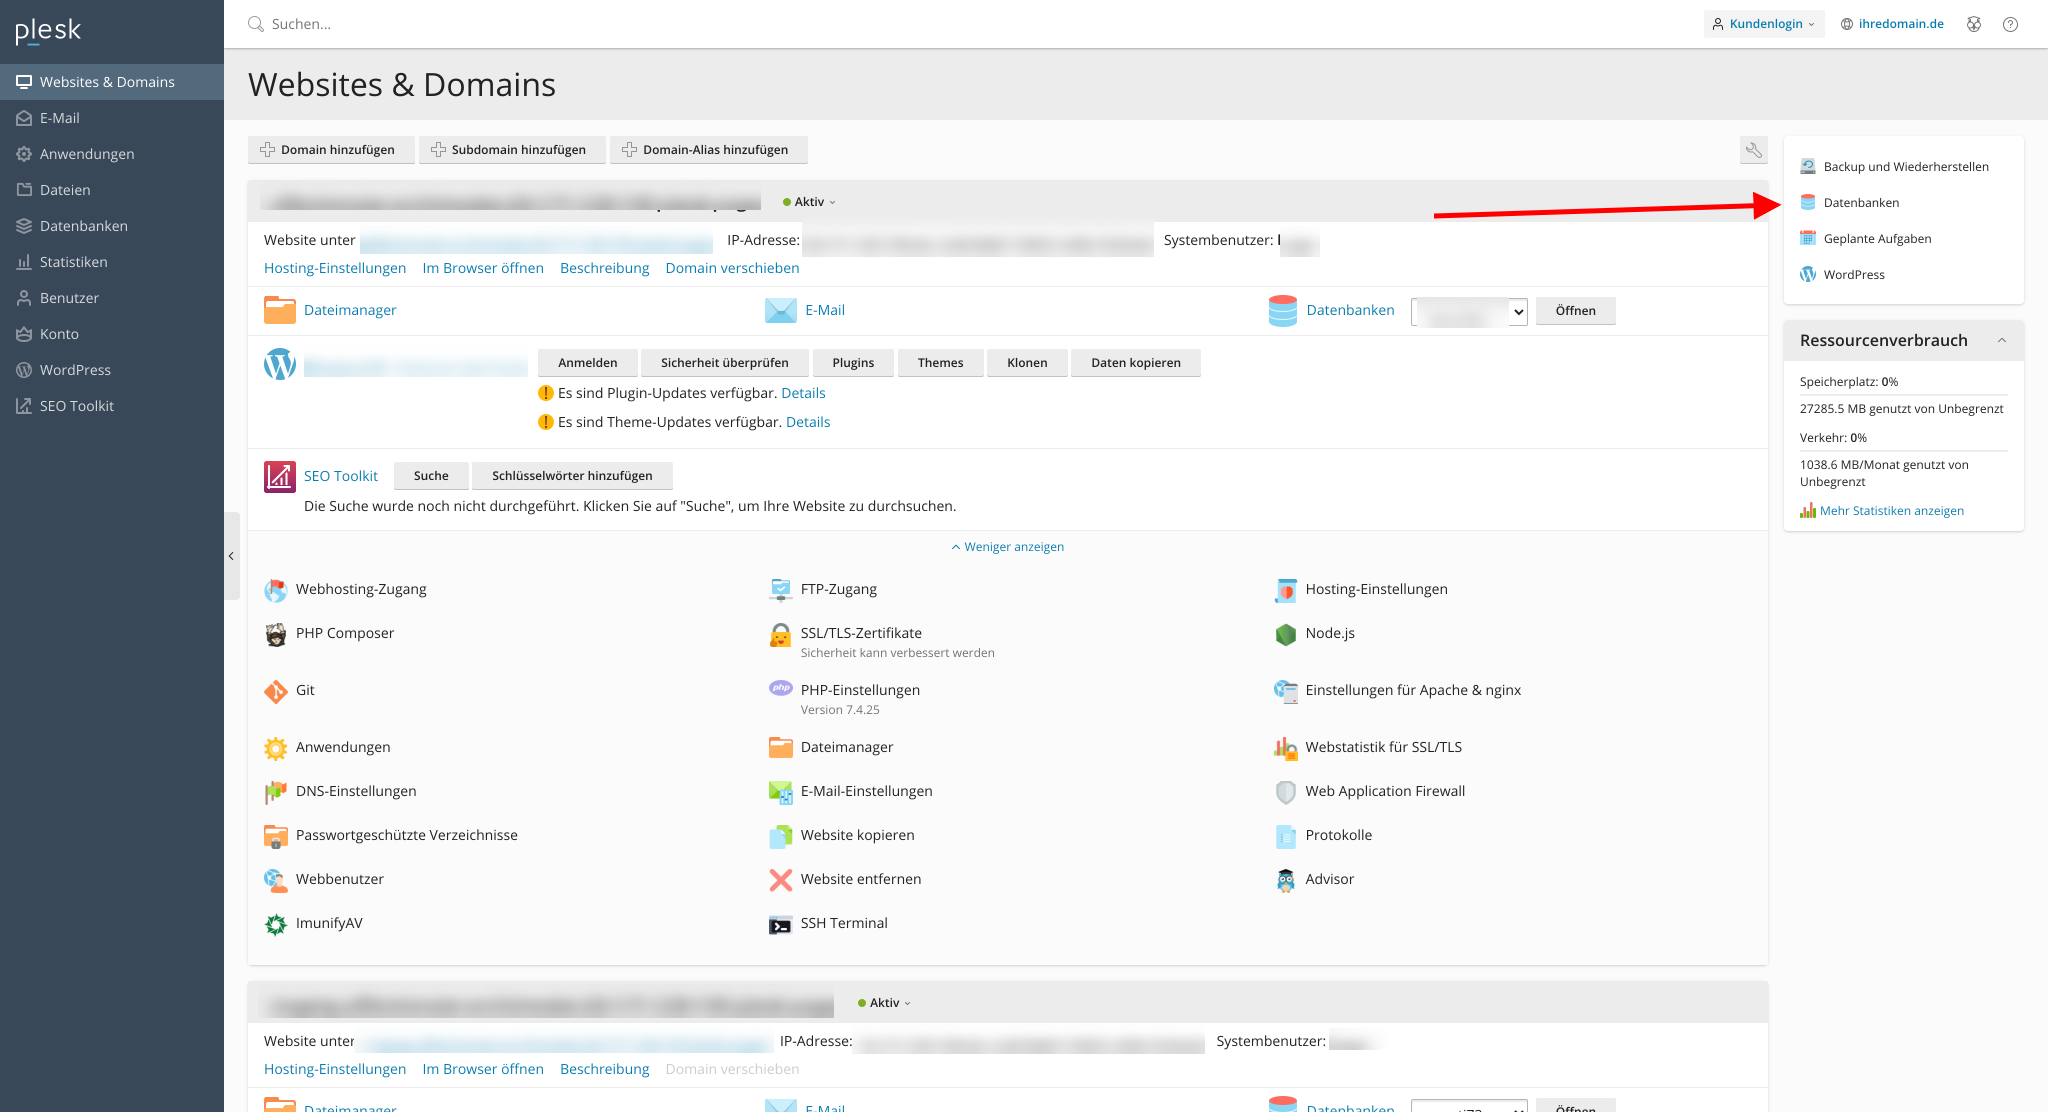Open the Kundenlogin dropdown
This screenshot has width=2048, height=1112.
[x=1764, y=24]
